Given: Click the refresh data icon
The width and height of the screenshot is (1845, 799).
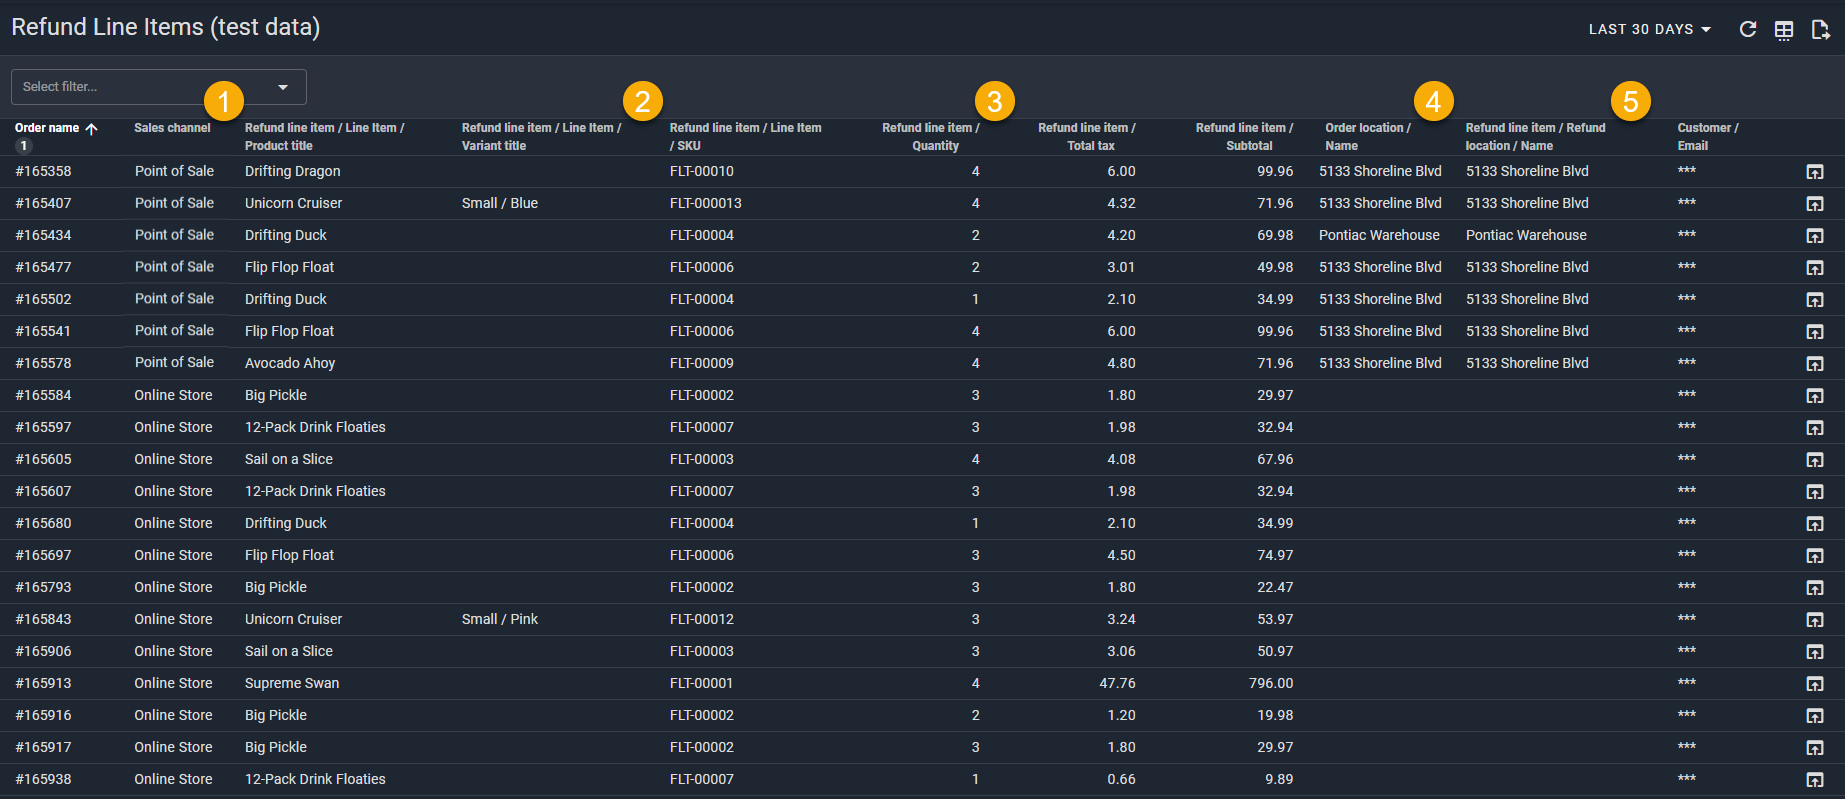Looking at the screenshot, I should [x=1747, y=29].
